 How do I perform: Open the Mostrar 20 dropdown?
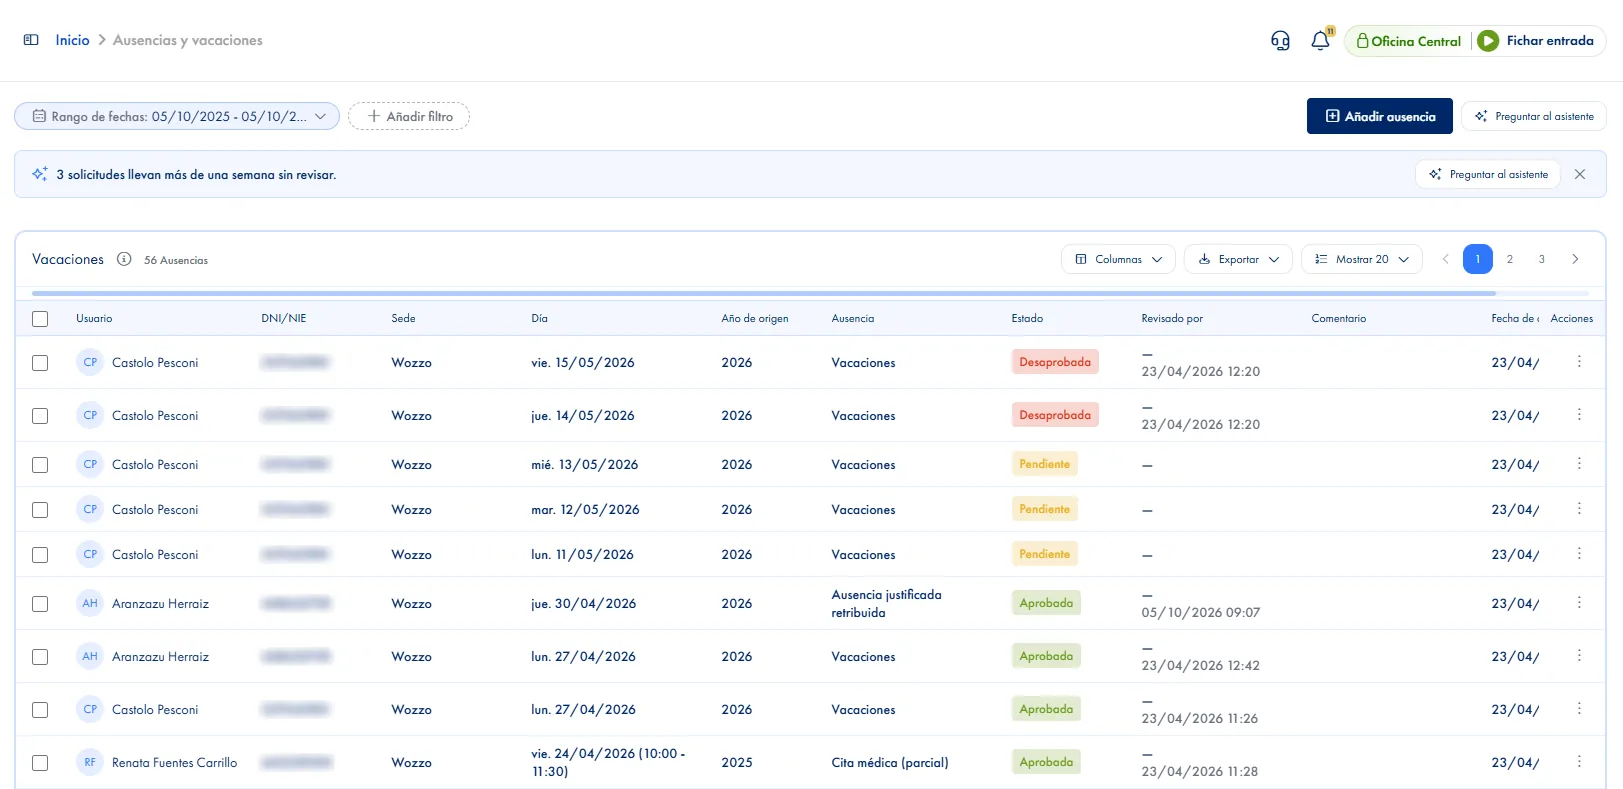click(x=1361, y=259)
